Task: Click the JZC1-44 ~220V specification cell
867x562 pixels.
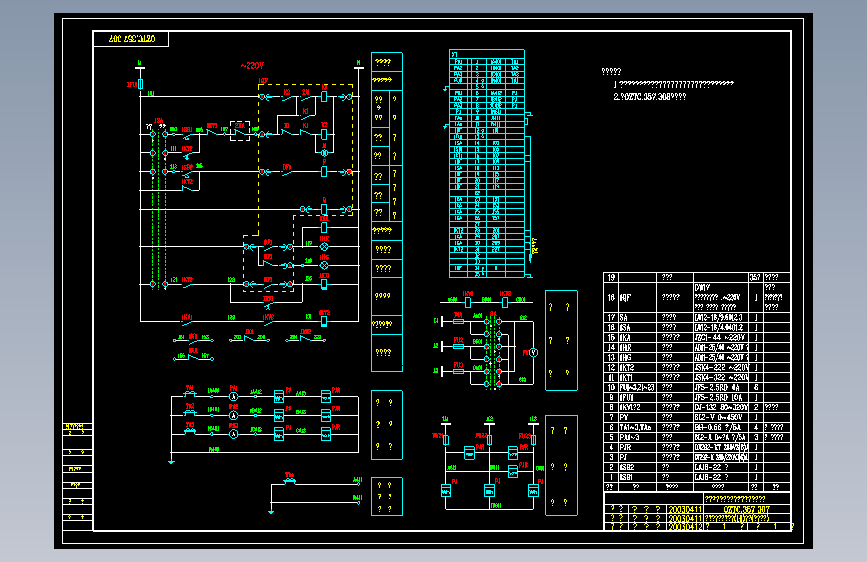Action: [x=720, y=337]
